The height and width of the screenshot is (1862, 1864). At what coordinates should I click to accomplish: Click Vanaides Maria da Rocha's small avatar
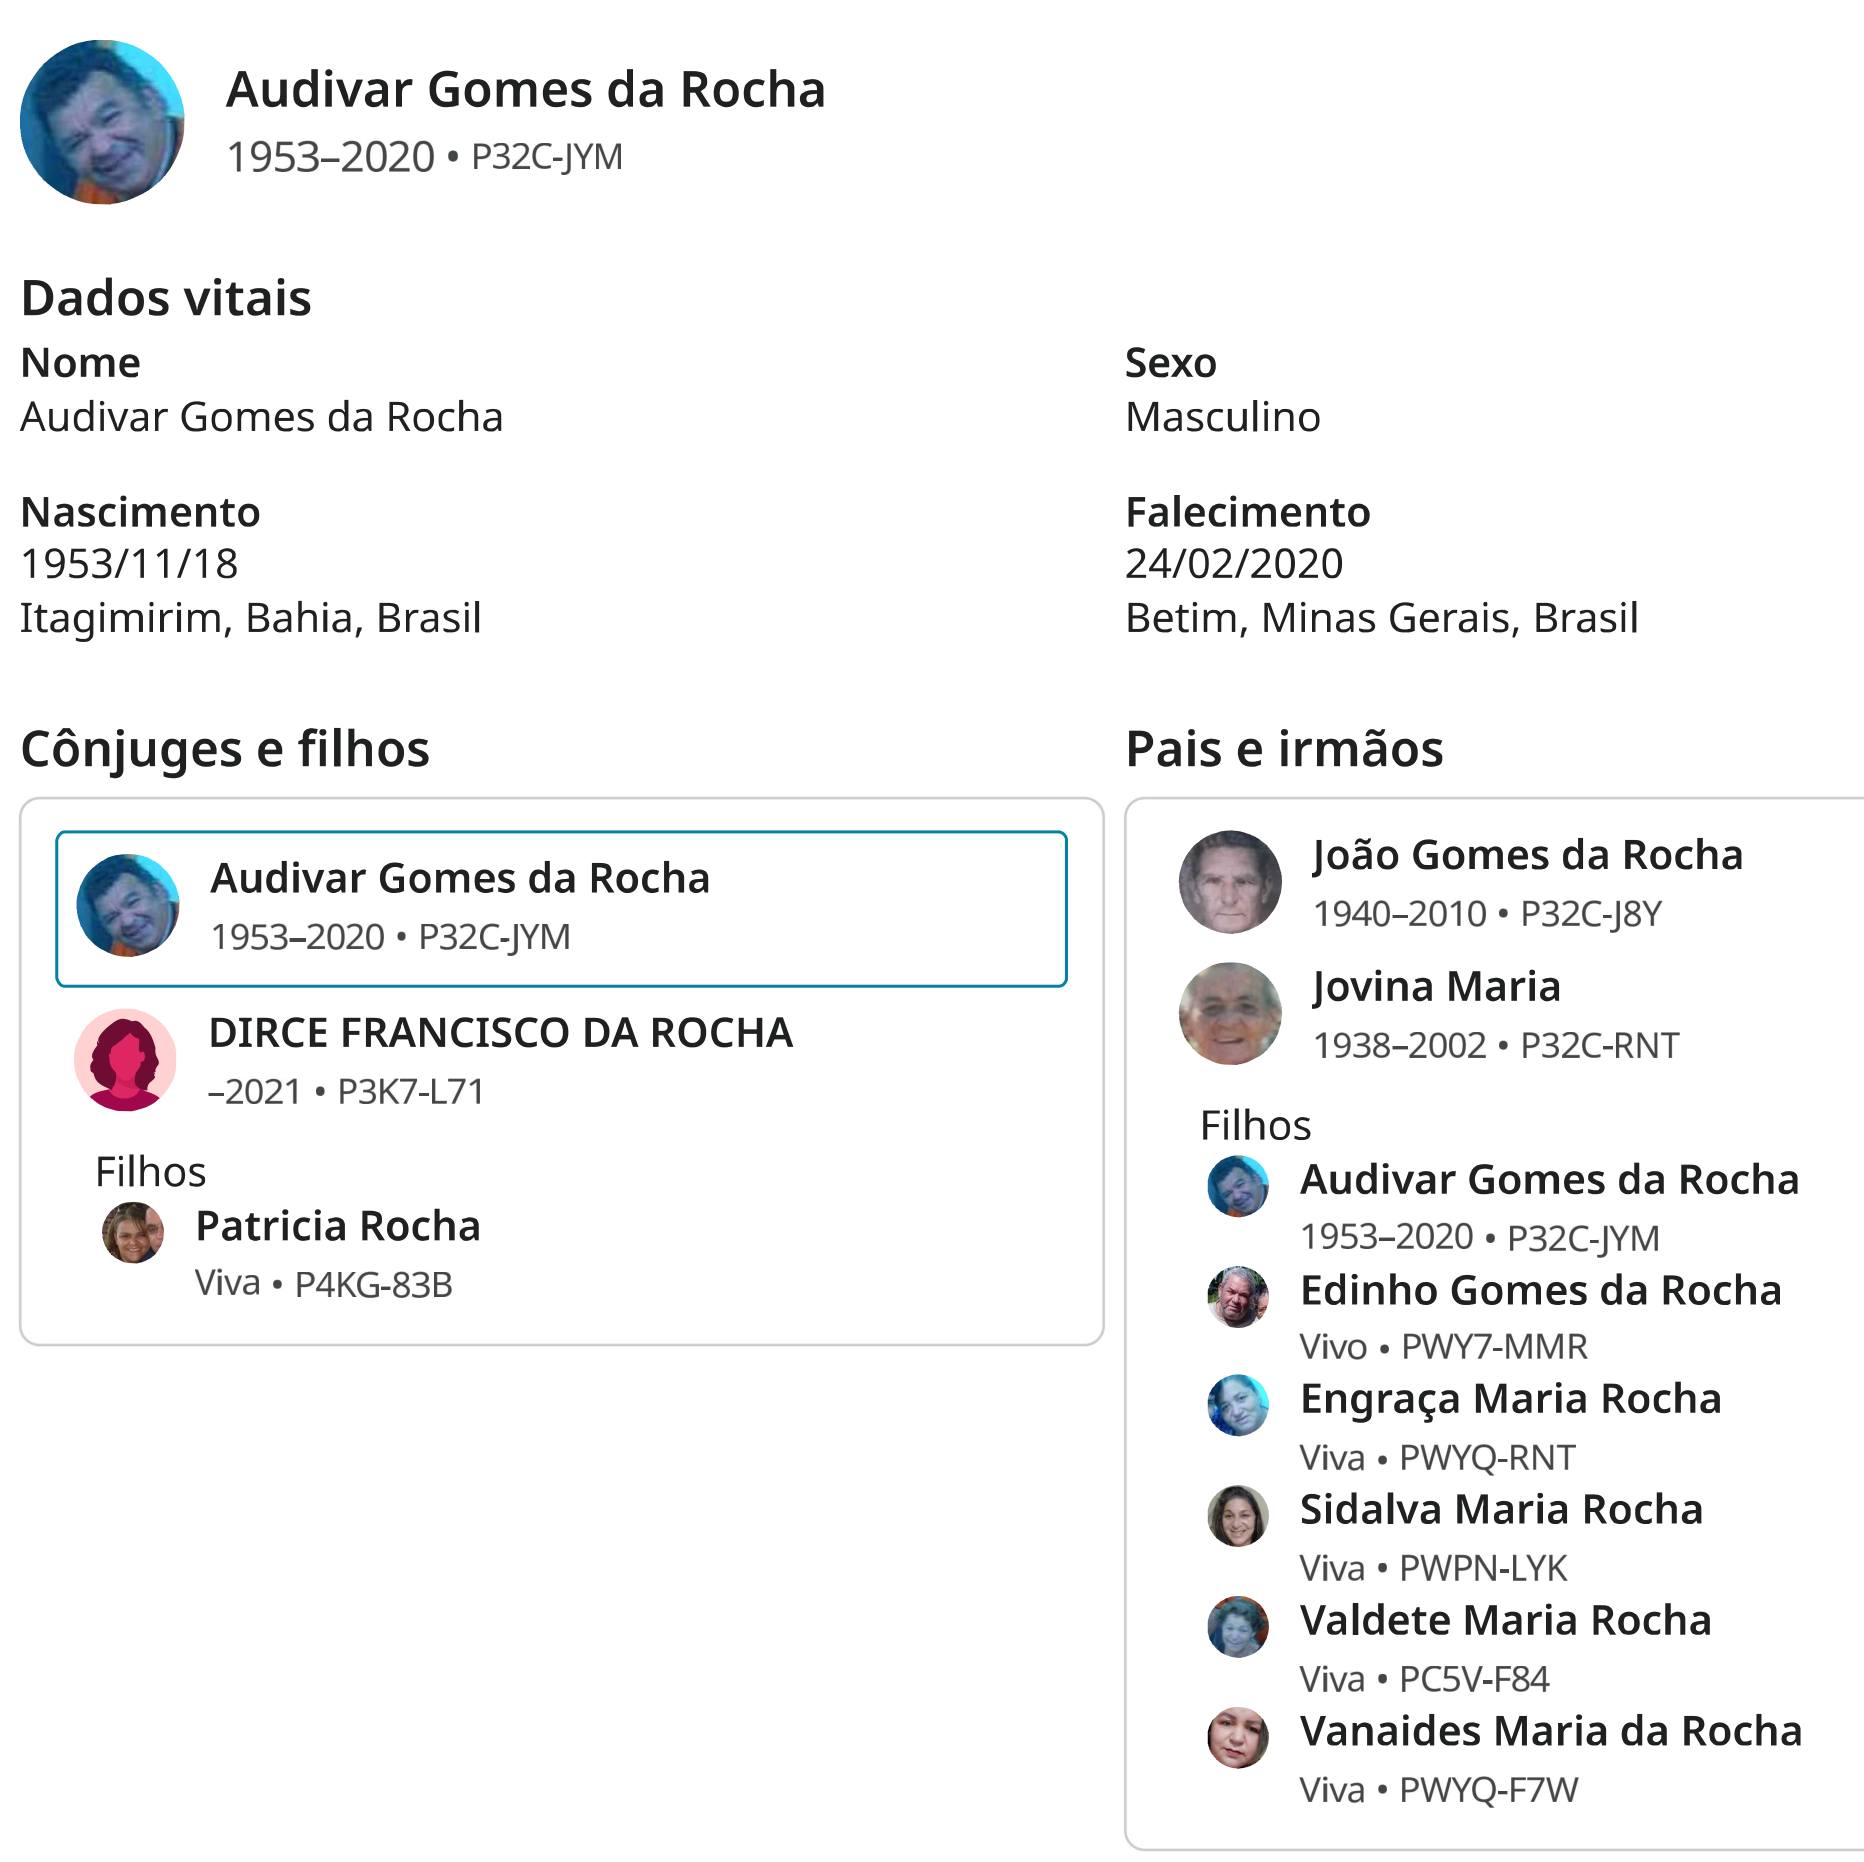(1238, 1738)
